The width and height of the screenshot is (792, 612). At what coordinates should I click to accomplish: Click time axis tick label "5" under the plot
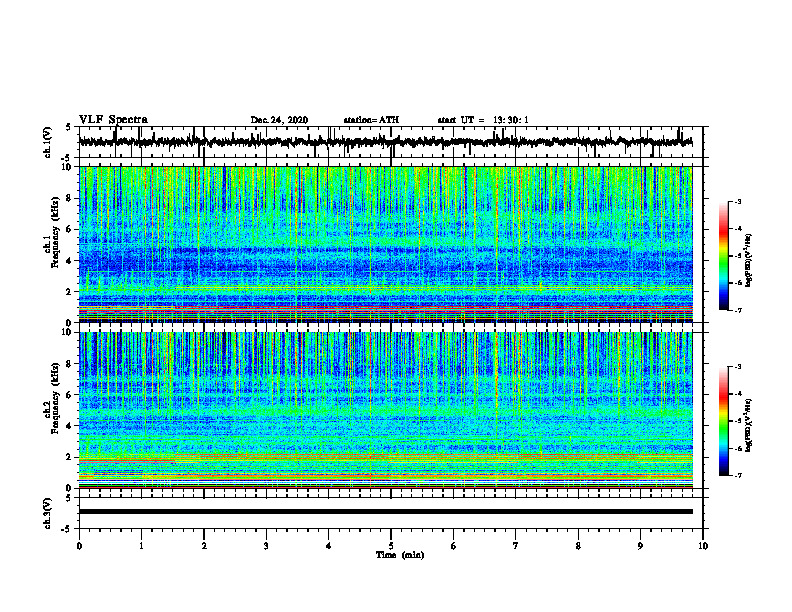pos(391,546)
